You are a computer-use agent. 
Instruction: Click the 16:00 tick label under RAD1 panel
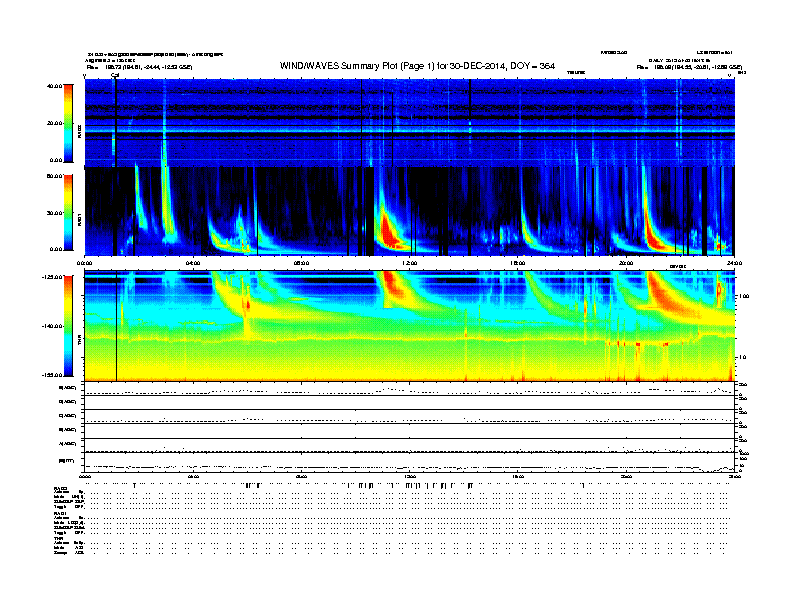[x=518, y=263]
